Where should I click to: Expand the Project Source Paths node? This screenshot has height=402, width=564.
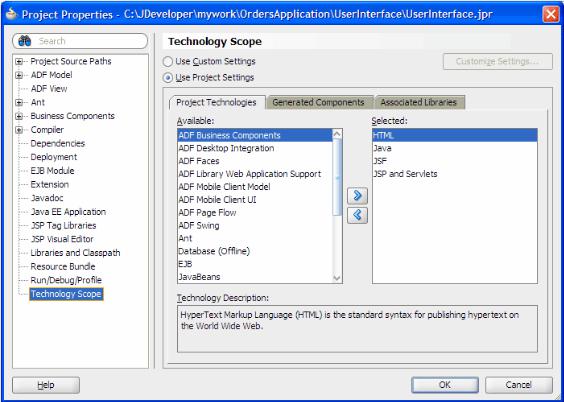click(19, 62)
